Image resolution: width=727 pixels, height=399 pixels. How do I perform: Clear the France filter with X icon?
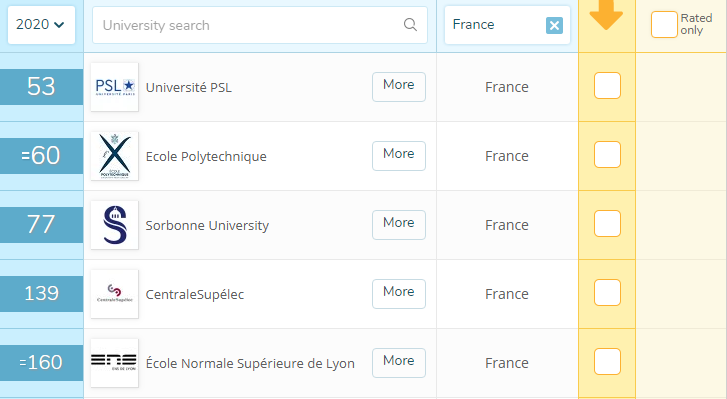[554, 25]
